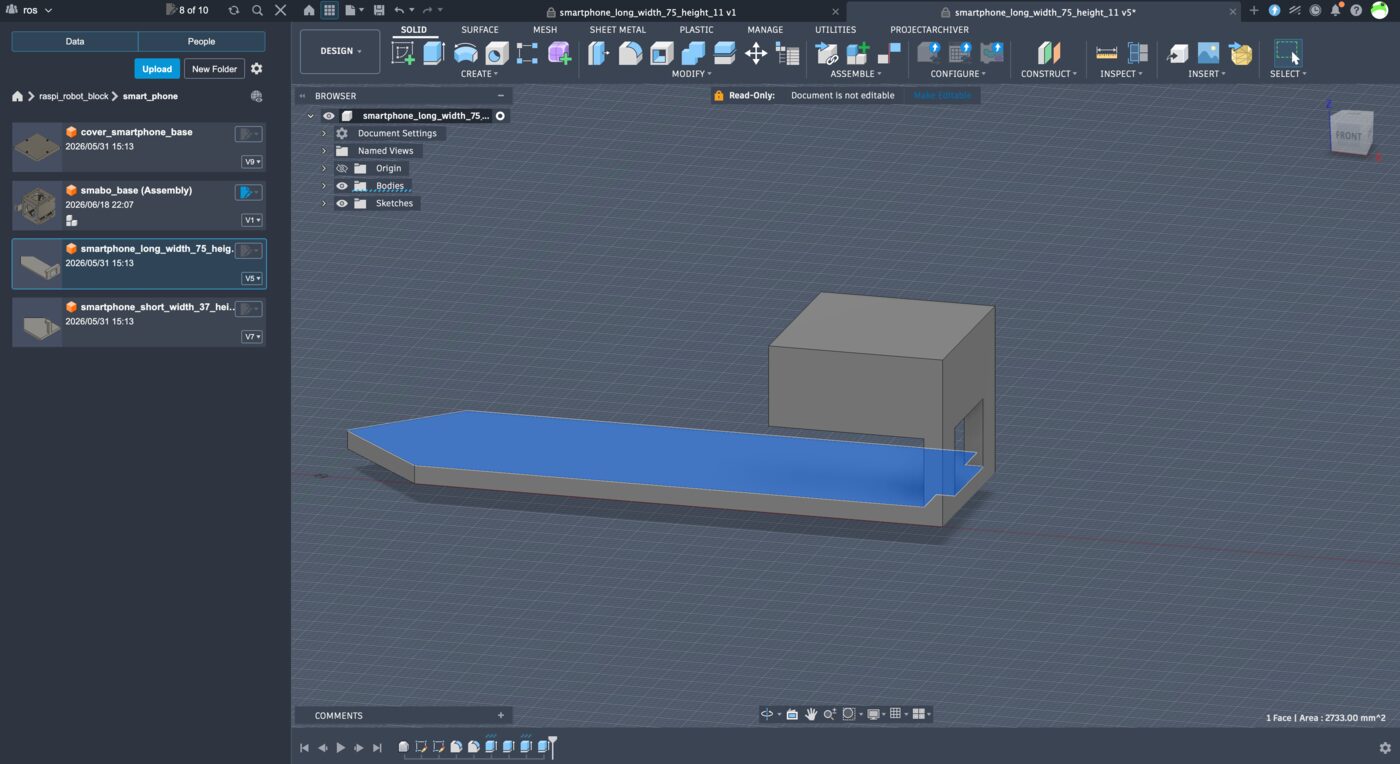Viewport: 1400px width, 764px height.
Task: Select the Create Sketch tool
Action: point(403,53)
